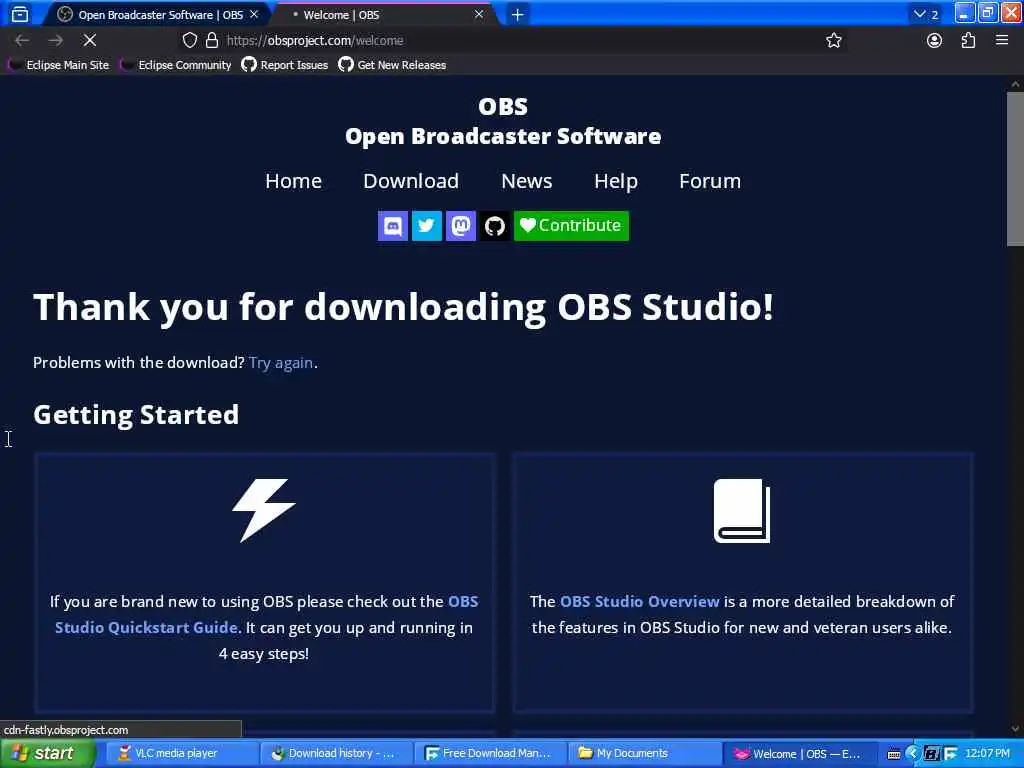Select the Welcome | OBS taskbar button
The width and height of the screenshot is (1024, 768).
(x=799, y=754)
